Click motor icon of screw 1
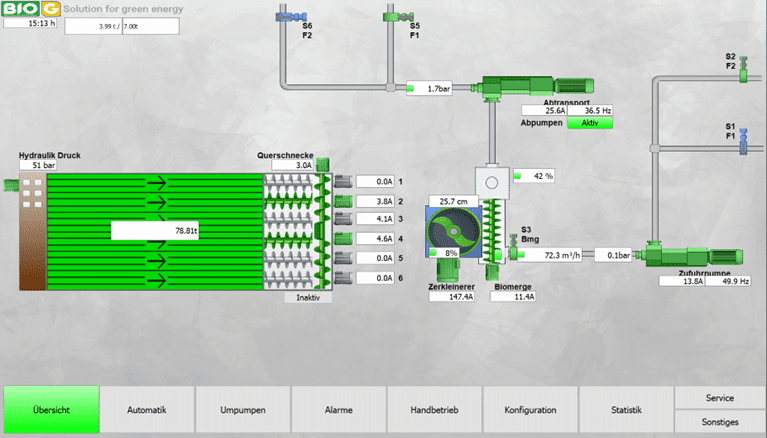Screen dimensions: 767x438 [343, 182]
